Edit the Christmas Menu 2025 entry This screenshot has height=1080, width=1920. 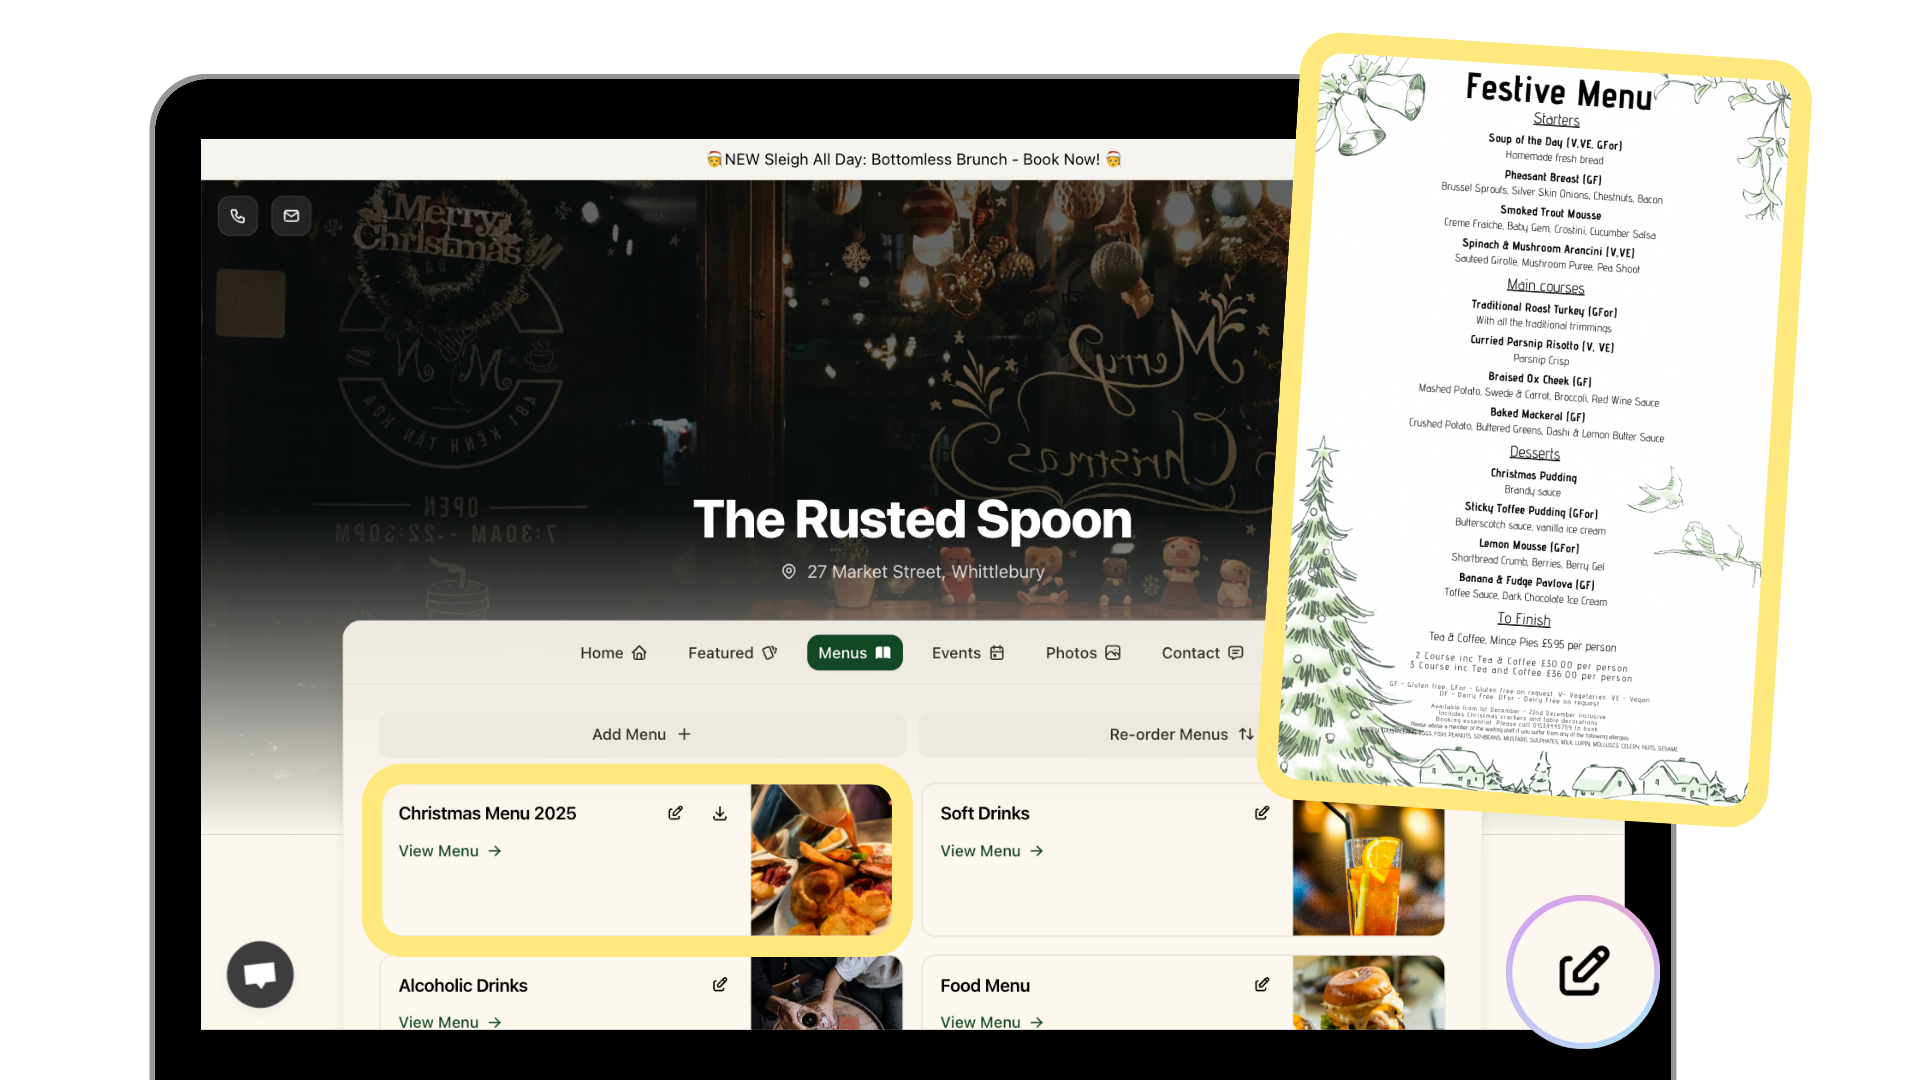coord(676,813)
